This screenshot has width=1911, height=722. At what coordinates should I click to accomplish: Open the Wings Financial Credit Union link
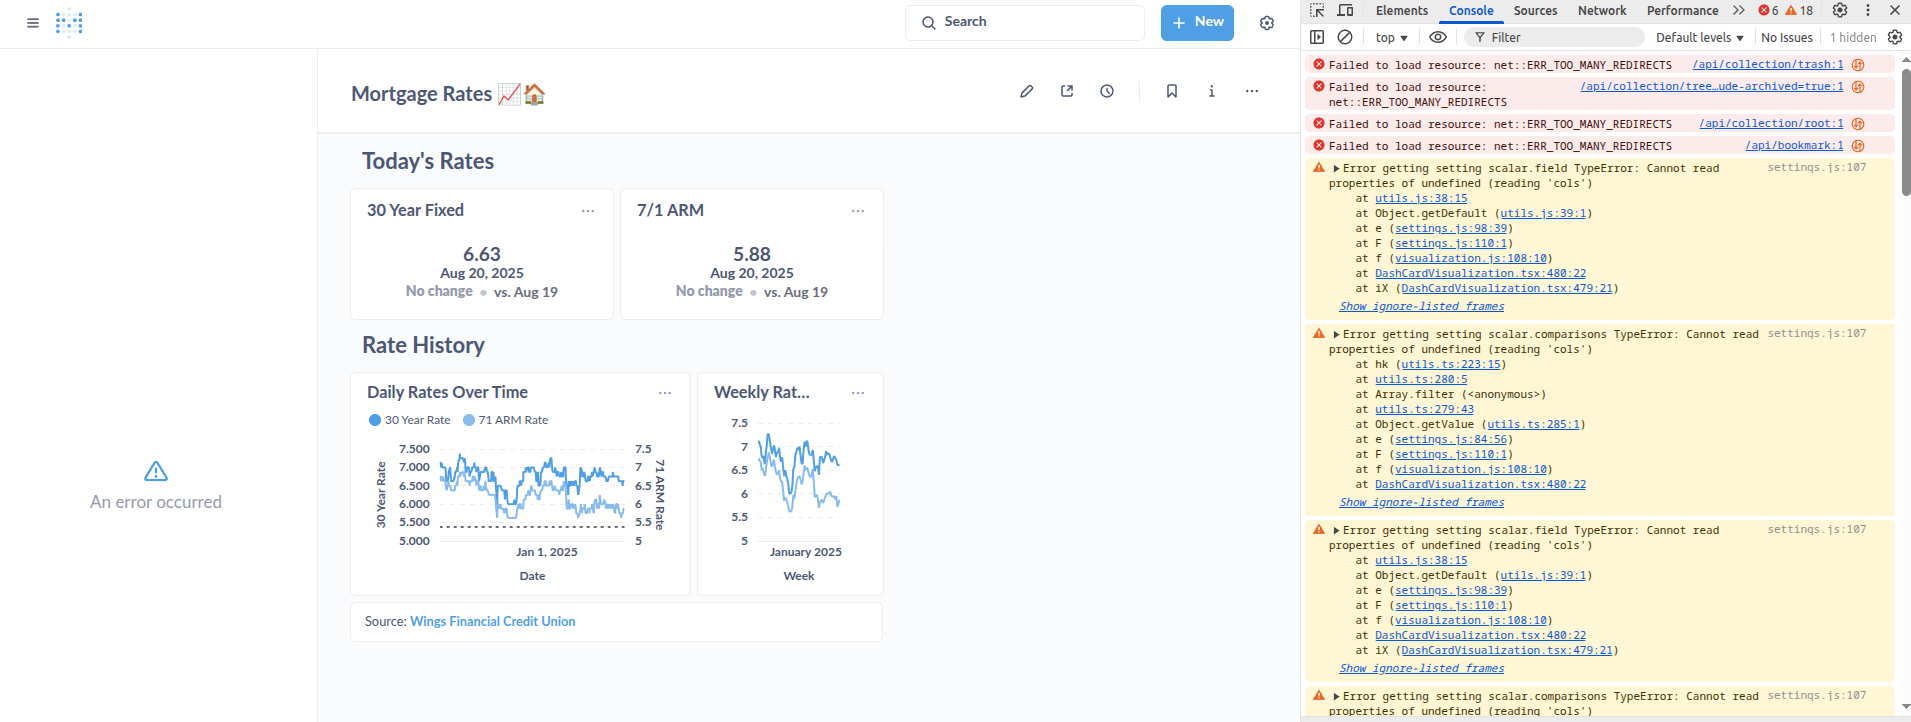point(492,622)
